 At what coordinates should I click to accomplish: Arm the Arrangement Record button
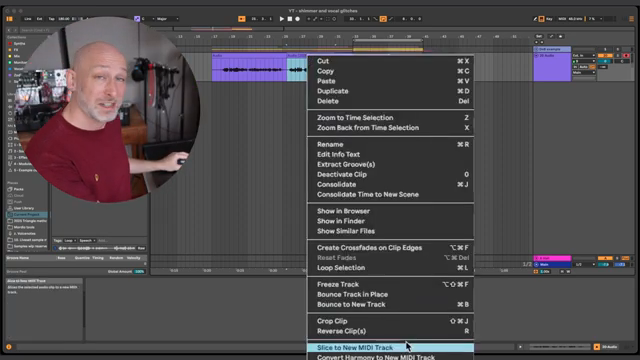point(298,19)
